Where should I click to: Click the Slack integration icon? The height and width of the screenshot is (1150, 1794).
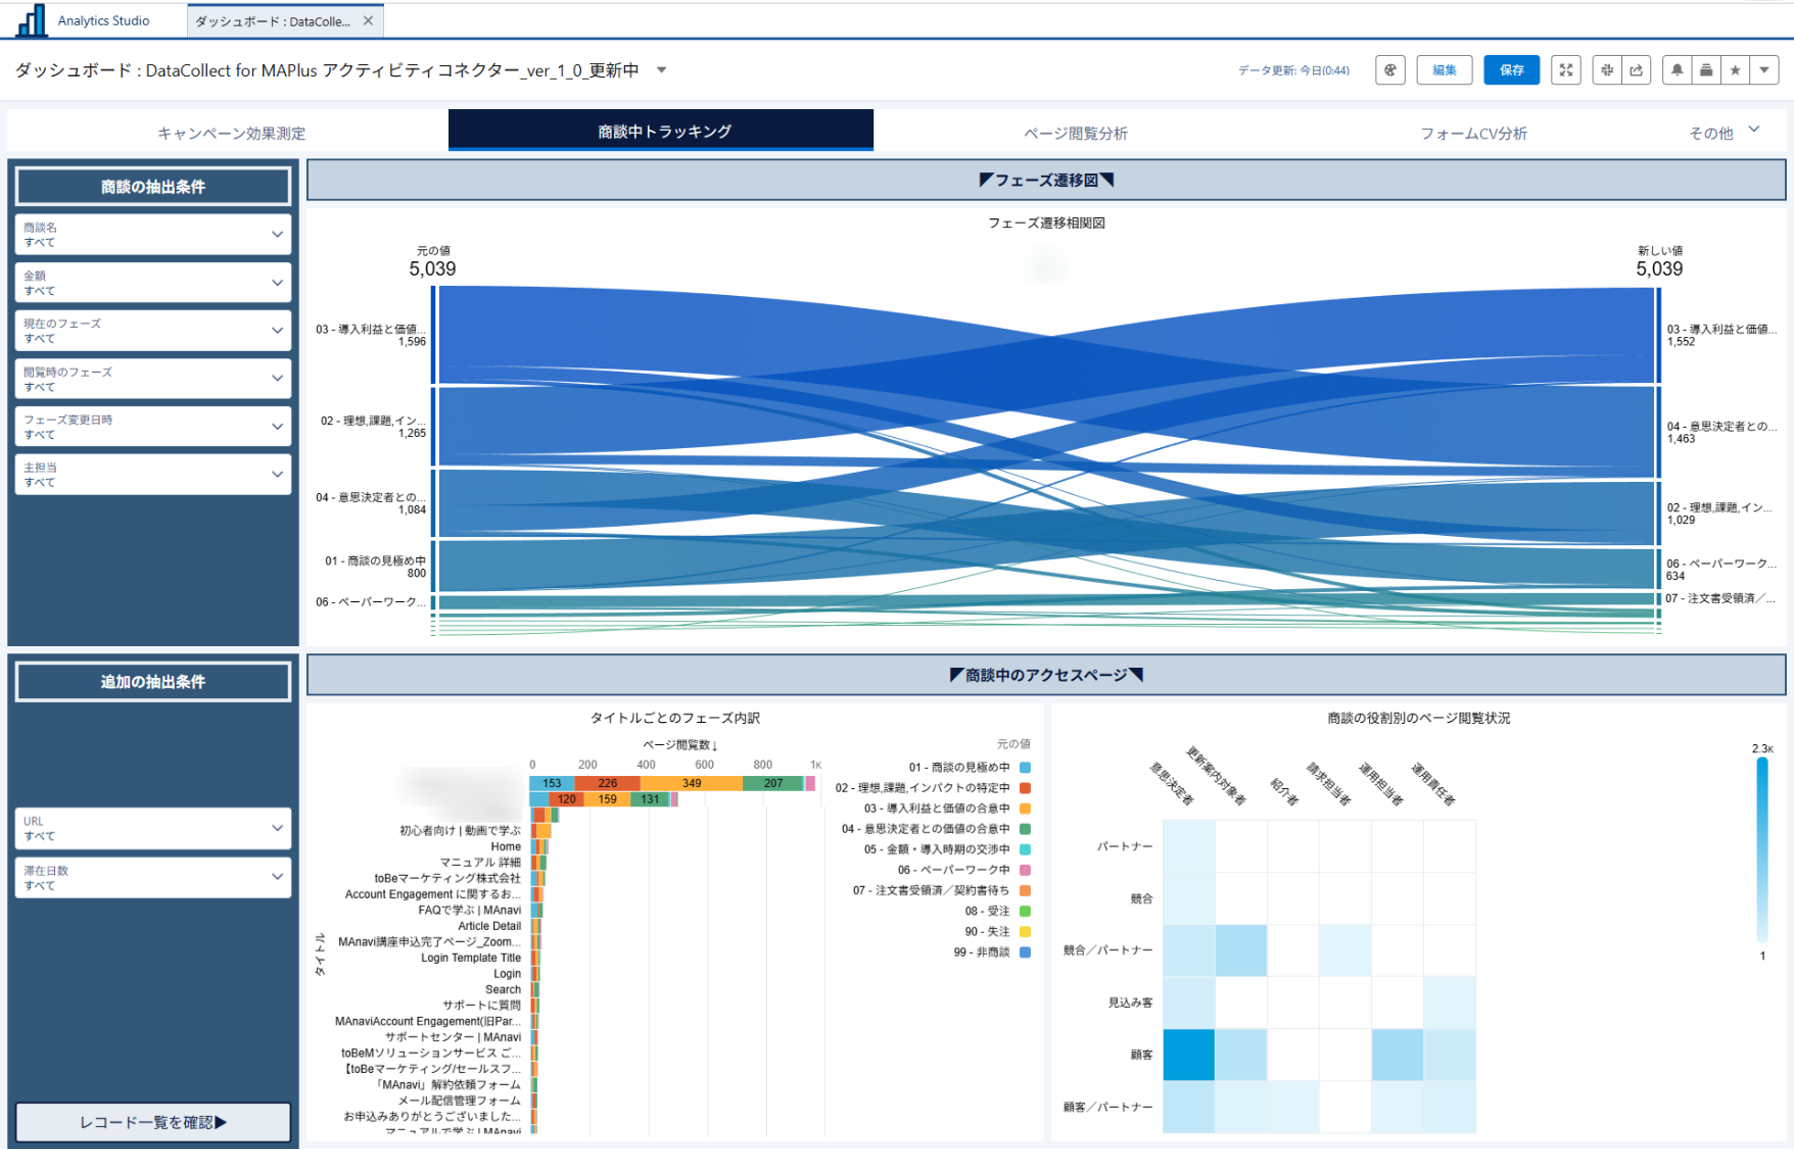1606,70
